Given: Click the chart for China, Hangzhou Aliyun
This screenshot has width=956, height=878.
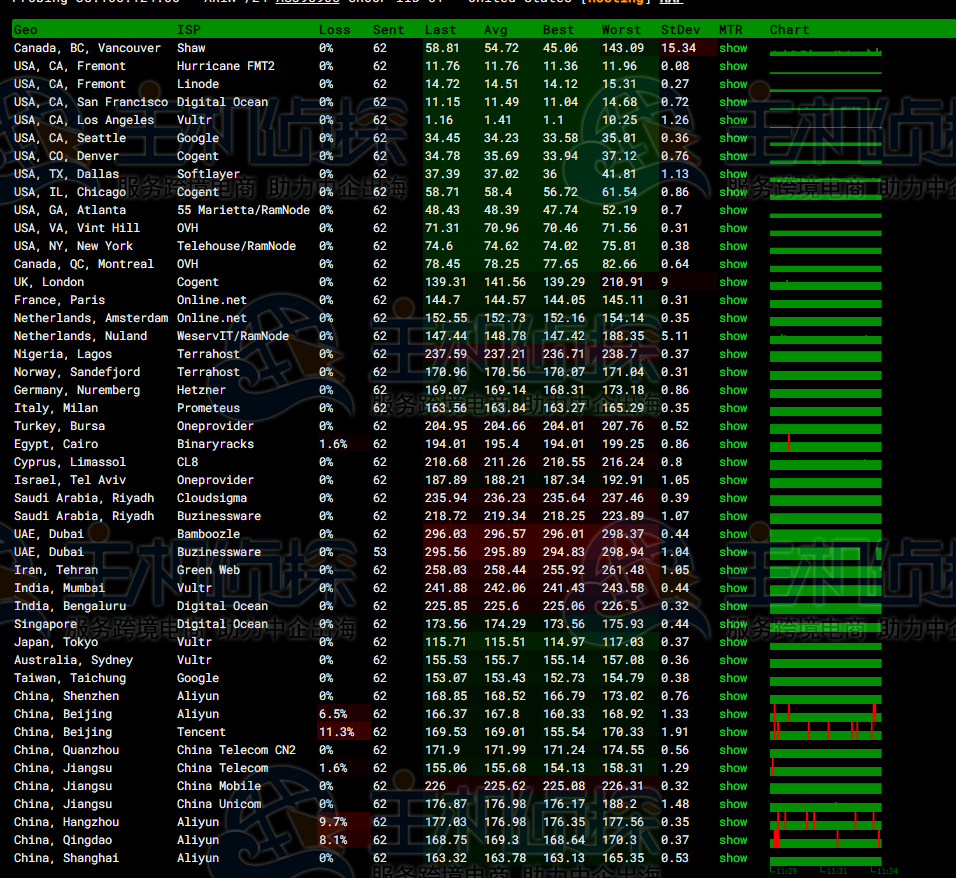Looking at the screenshot, I should (825, 822).
